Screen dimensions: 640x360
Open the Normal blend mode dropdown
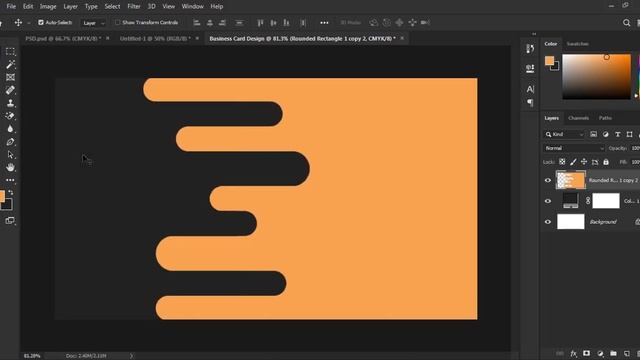(x=573, y=148)
